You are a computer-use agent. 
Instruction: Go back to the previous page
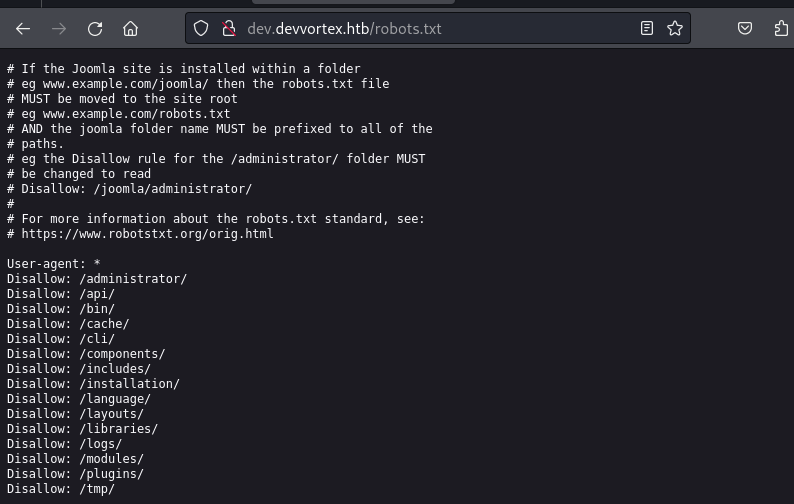click(23, 29)
